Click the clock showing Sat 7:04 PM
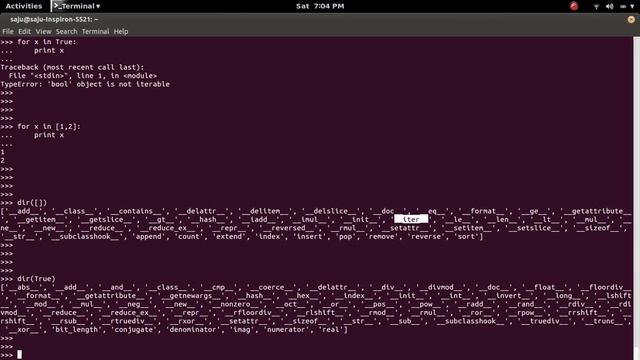 coord(320,6)
